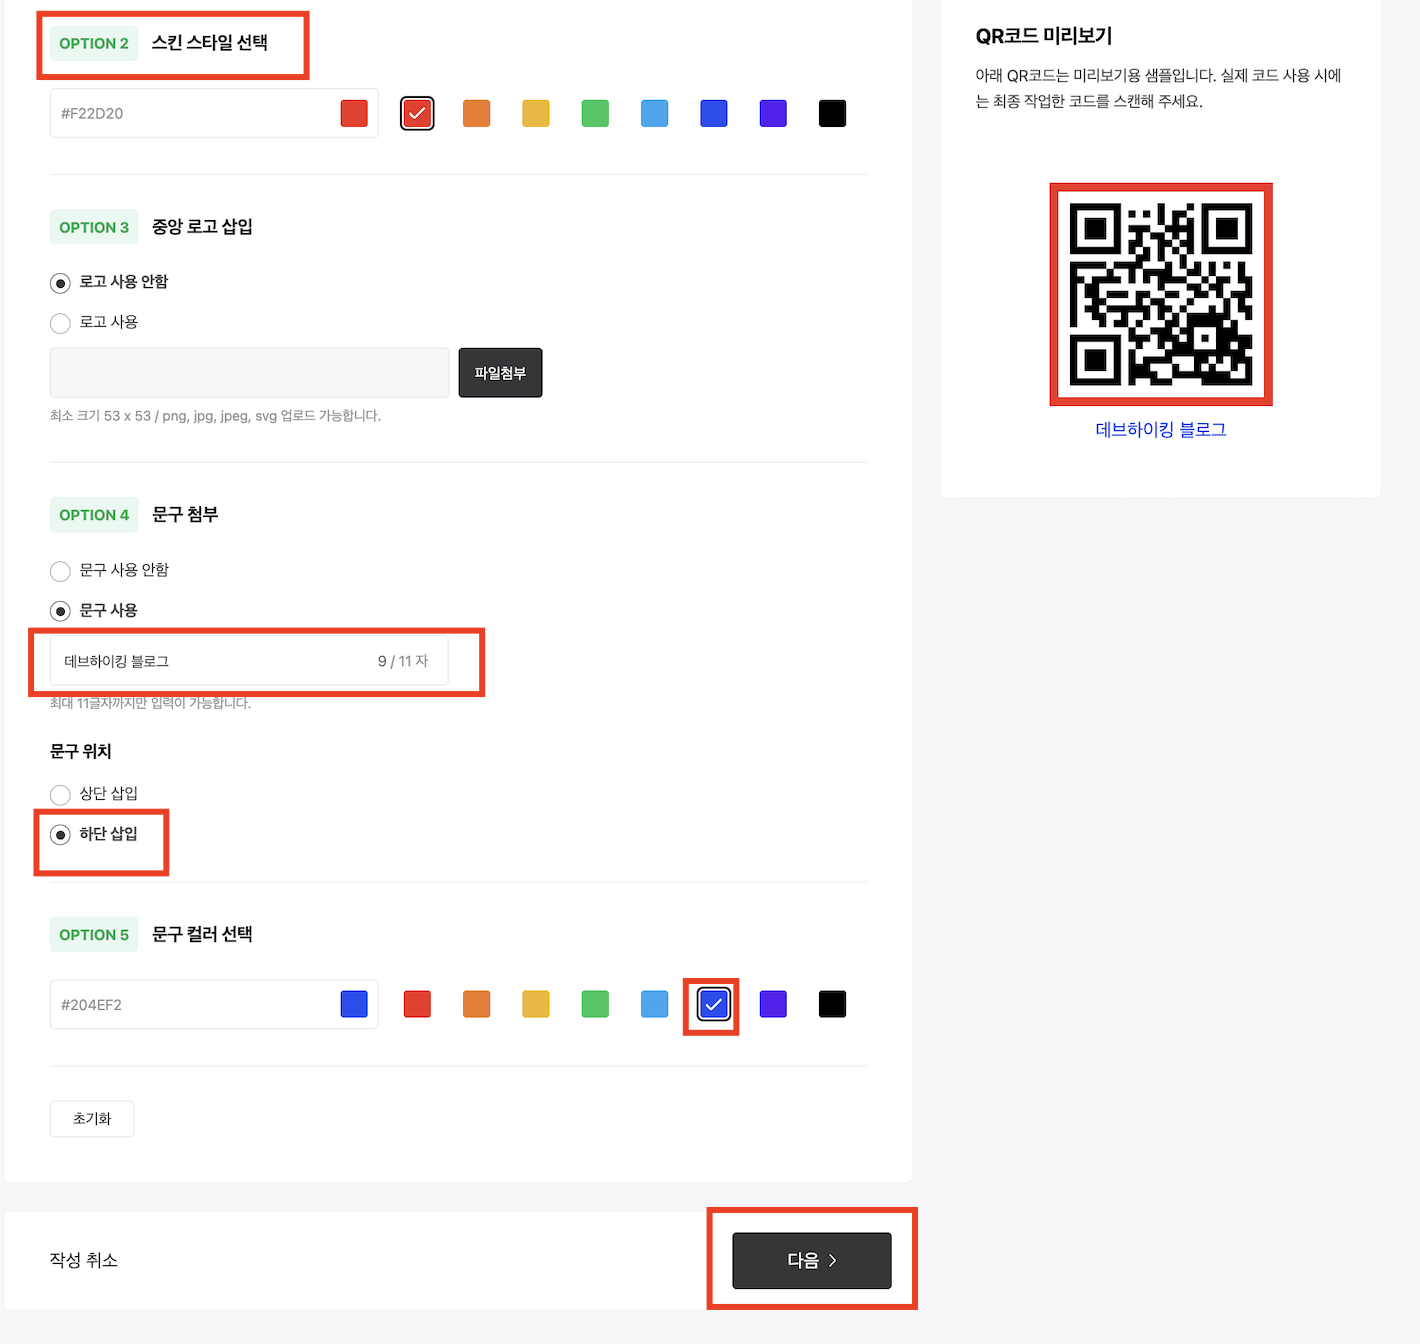
Task: Choose the 하단 삽입 position radio
Action: click(x=60, y=835)
